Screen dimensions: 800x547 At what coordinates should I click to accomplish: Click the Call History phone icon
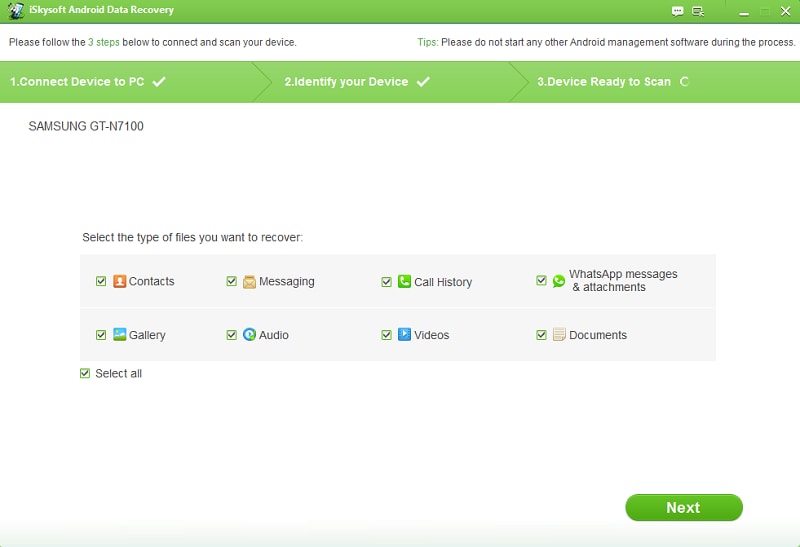click(x=404, y=281)
